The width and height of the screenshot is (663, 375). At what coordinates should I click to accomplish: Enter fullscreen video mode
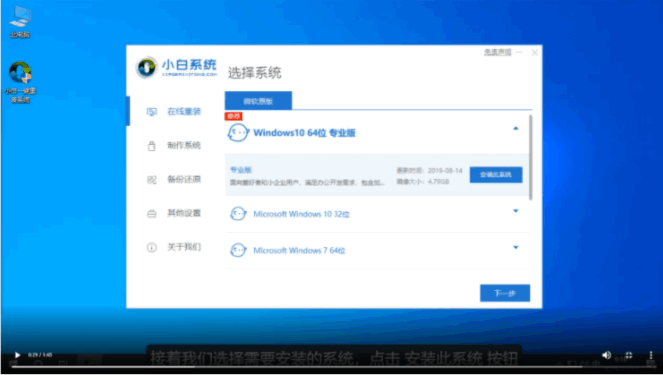[629, 355]
